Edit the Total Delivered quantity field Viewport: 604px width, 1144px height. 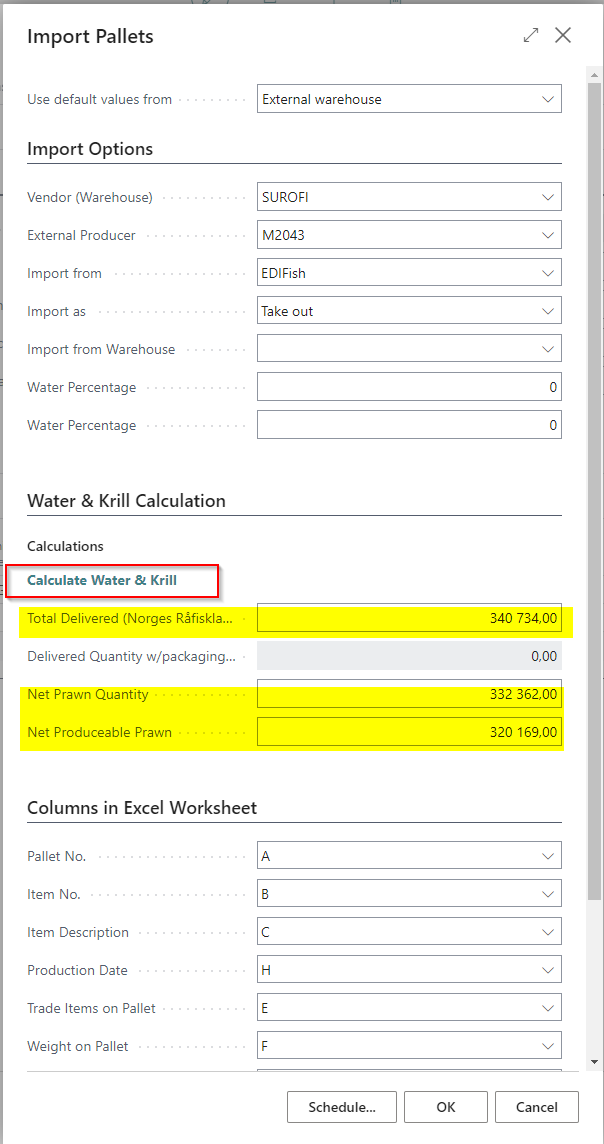pos(408,618)
